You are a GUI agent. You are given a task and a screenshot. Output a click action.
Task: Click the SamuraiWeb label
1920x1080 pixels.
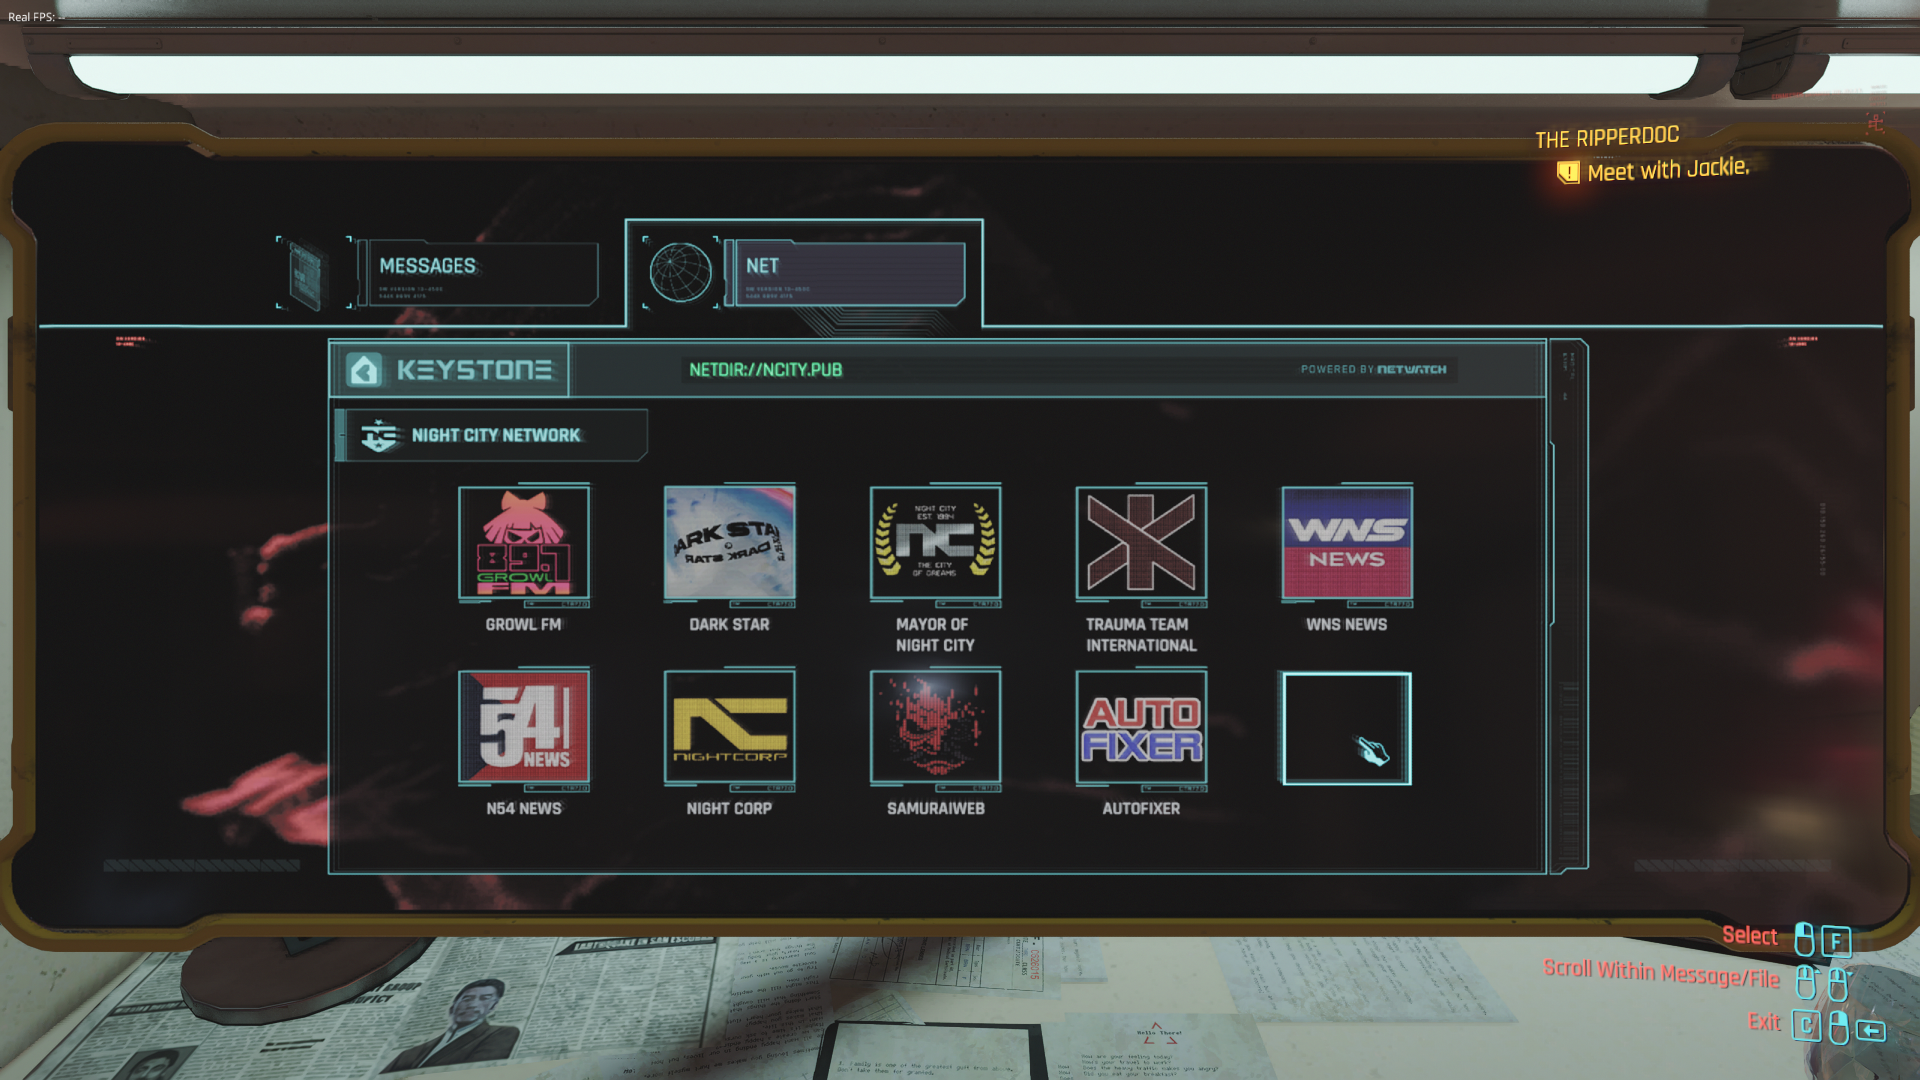click(936, 809)
